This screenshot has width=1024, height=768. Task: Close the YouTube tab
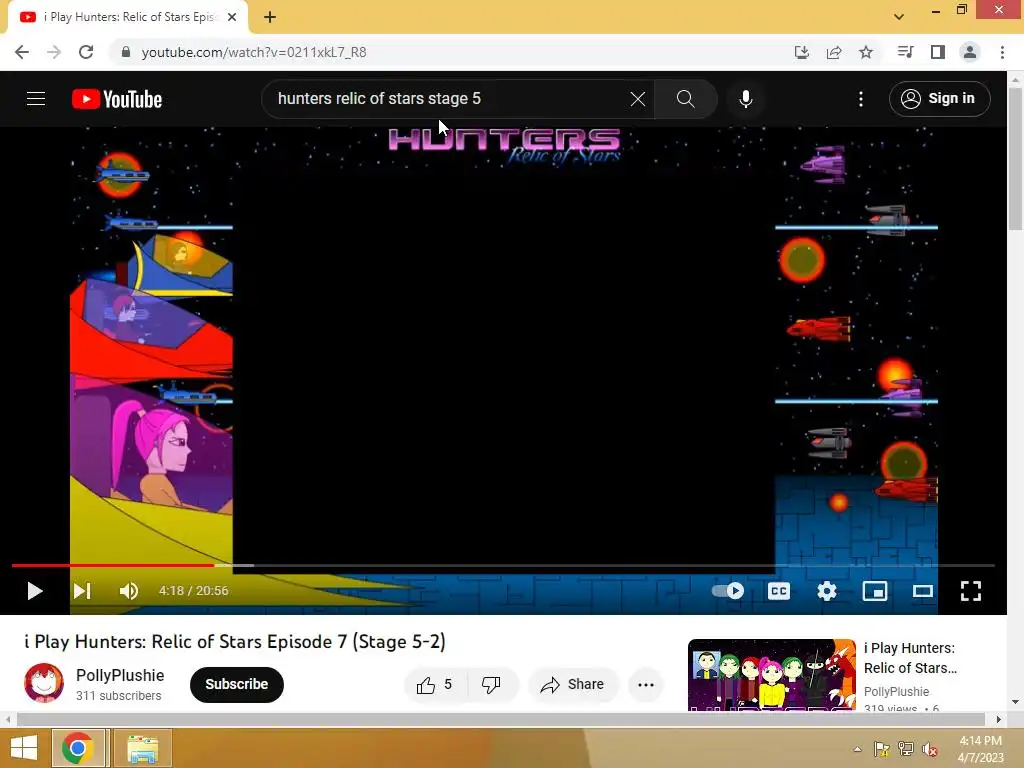click(x=232, y=17)
